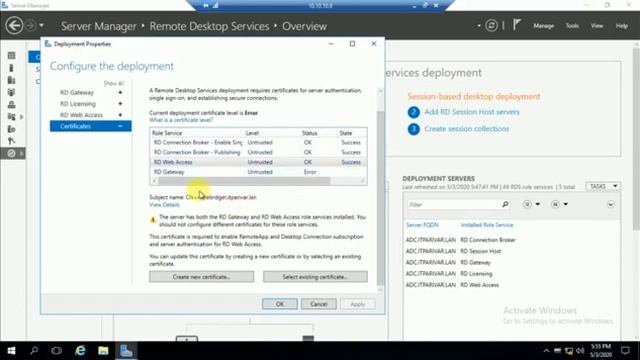Open the taskbar search icon
This screenshot has height=360, width=640.
(34, 351)
